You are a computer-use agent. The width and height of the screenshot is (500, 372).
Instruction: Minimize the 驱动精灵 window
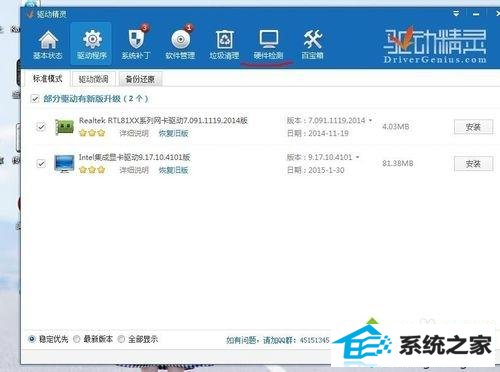pos(476,14)
